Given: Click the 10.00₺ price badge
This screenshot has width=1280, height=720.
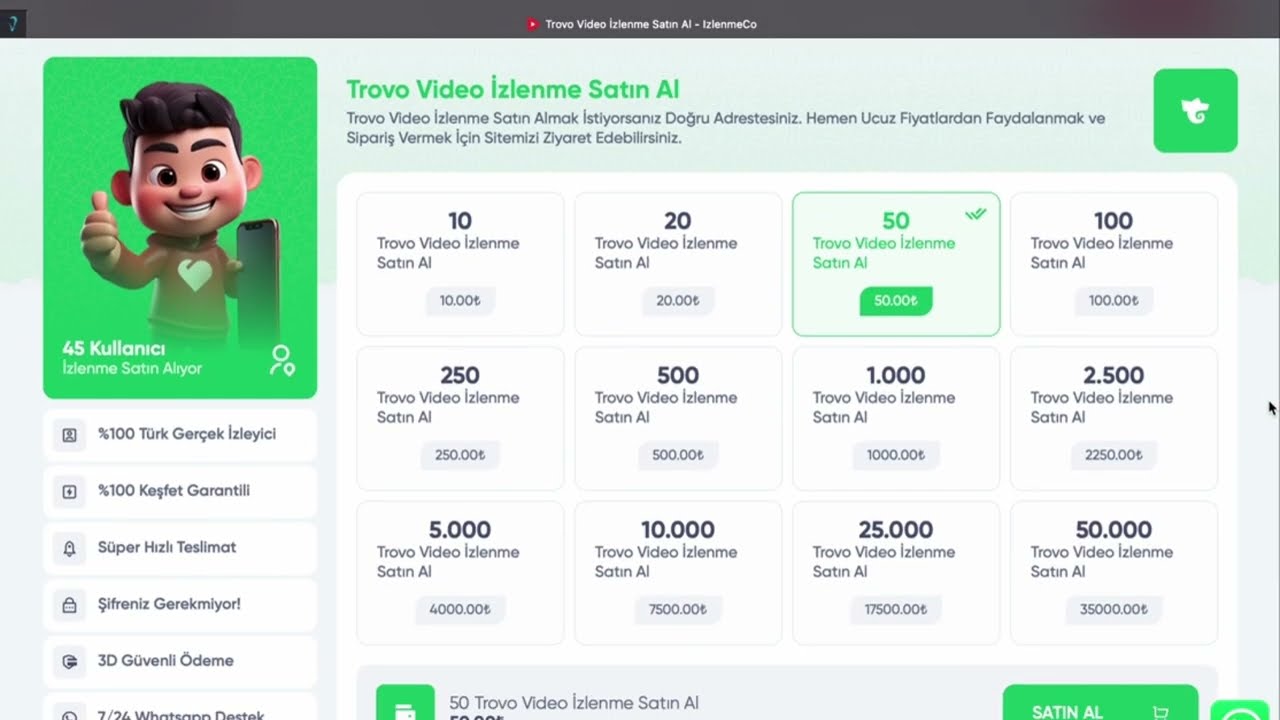Looking at the screenshot, I should pyautogui.click(x=460, y=300).
